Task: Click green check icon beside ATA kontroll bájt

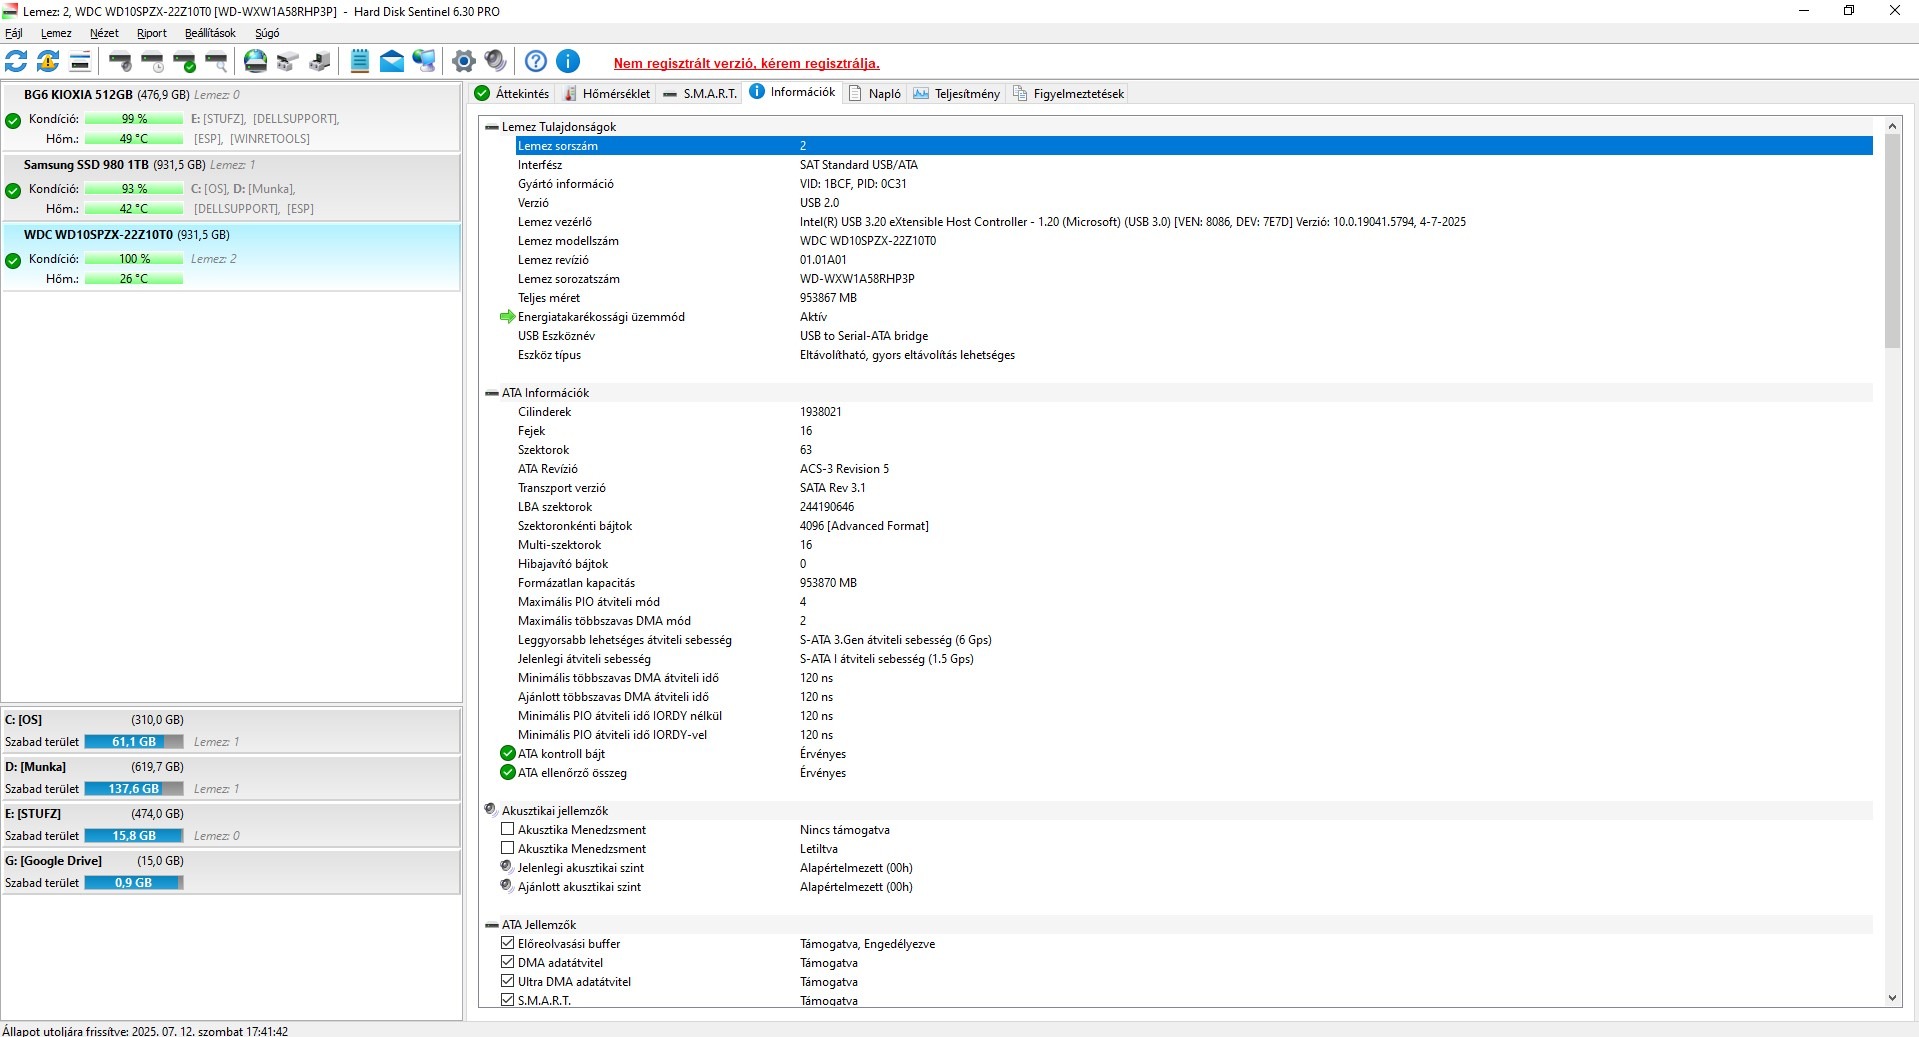Action: pos(507,754)
